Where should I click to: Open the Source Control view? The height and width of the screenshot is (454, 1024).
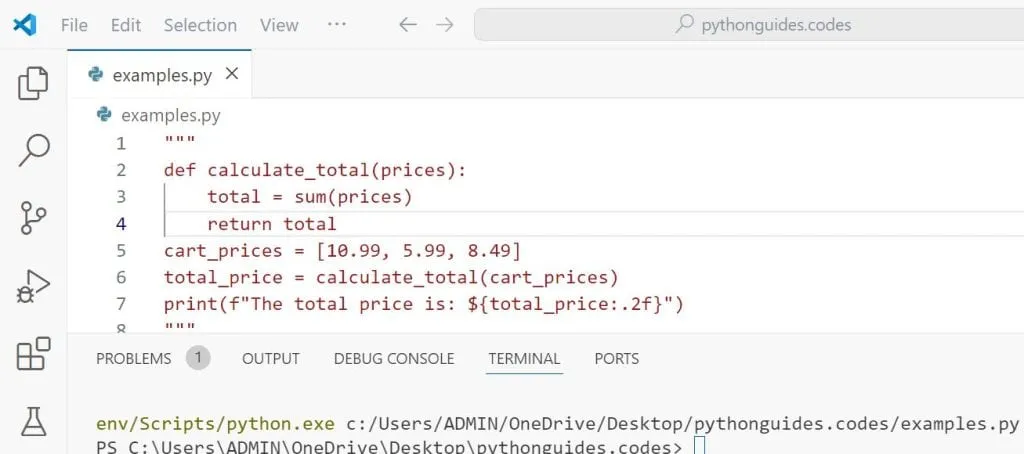click(x=33, y=218)
